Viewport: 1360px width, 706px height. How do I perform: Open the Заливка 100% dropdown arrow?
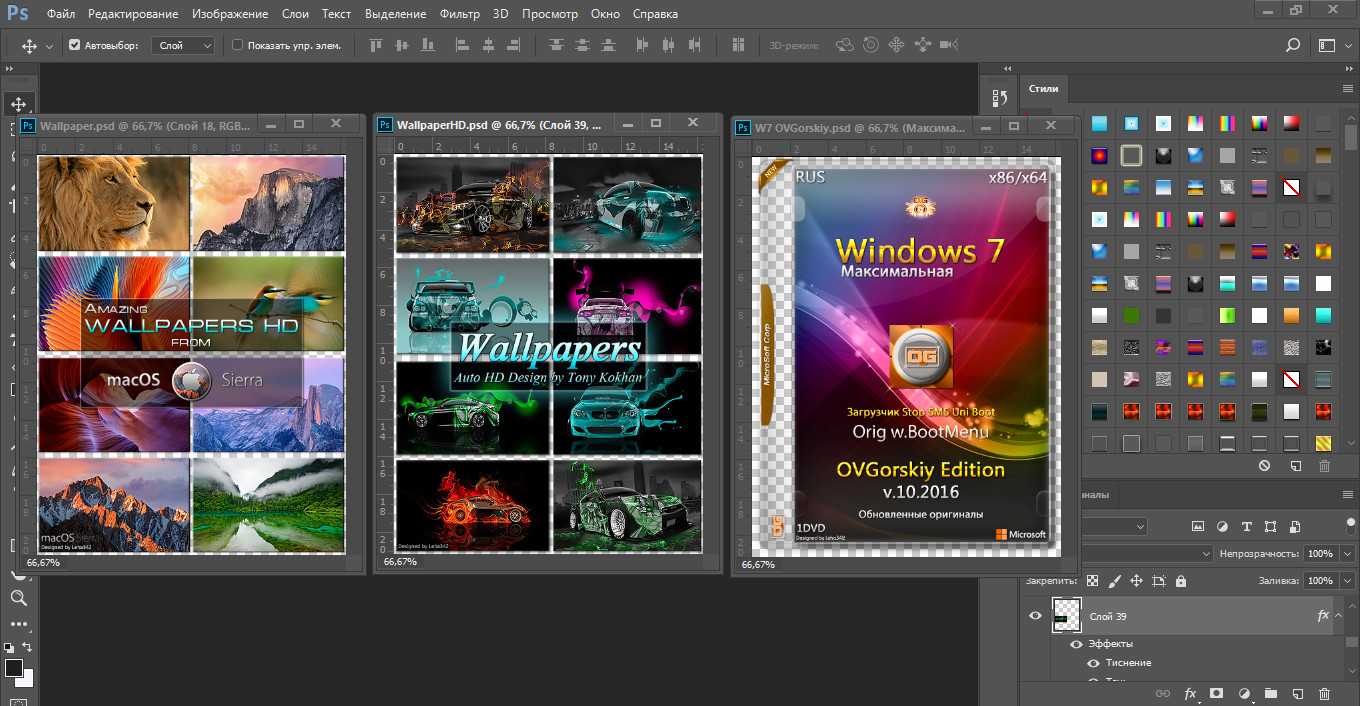1347,581
